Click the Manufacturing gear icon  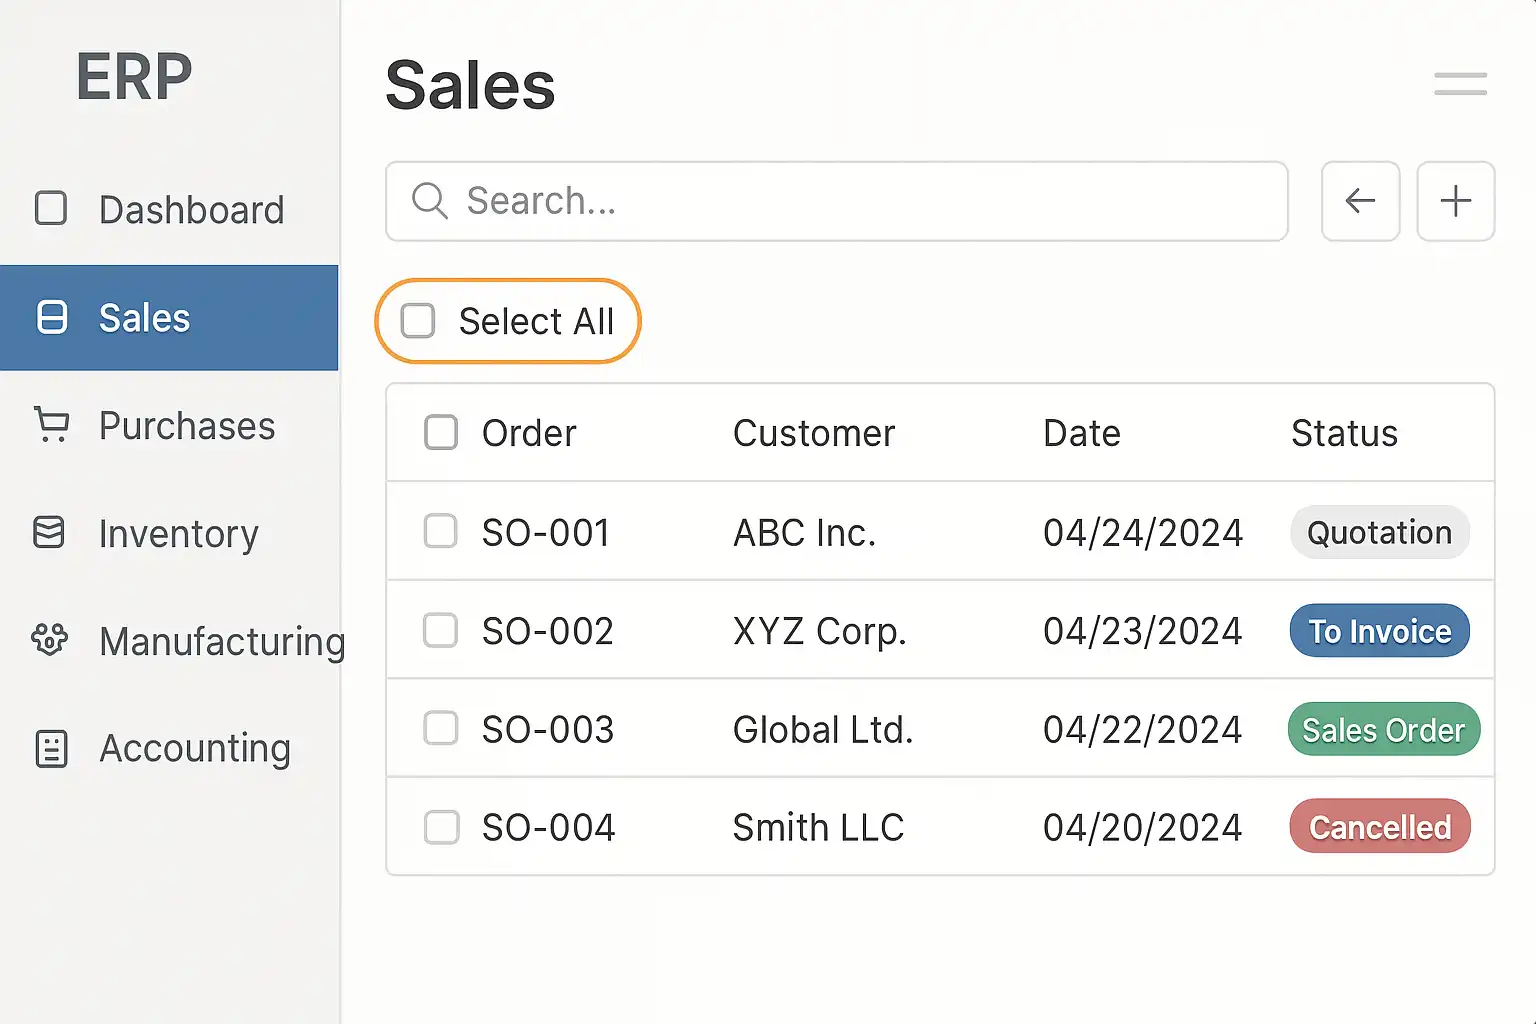(49, 639)
